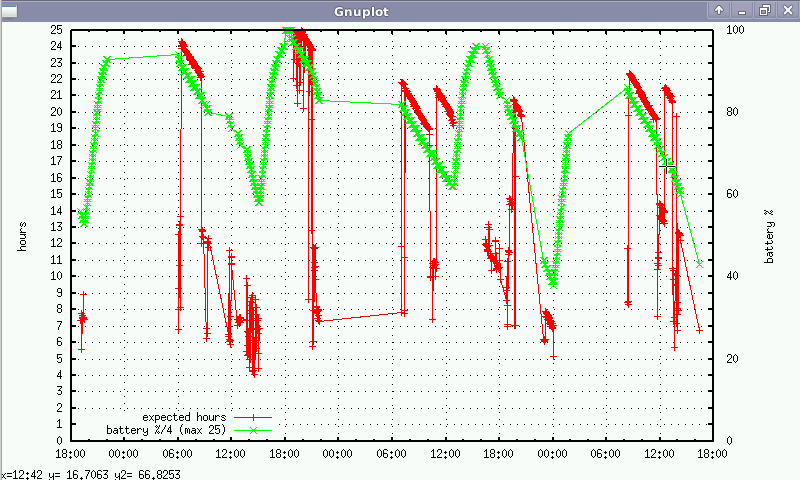
Task: Click the 60 tick on battery axis
Action: 729,193
